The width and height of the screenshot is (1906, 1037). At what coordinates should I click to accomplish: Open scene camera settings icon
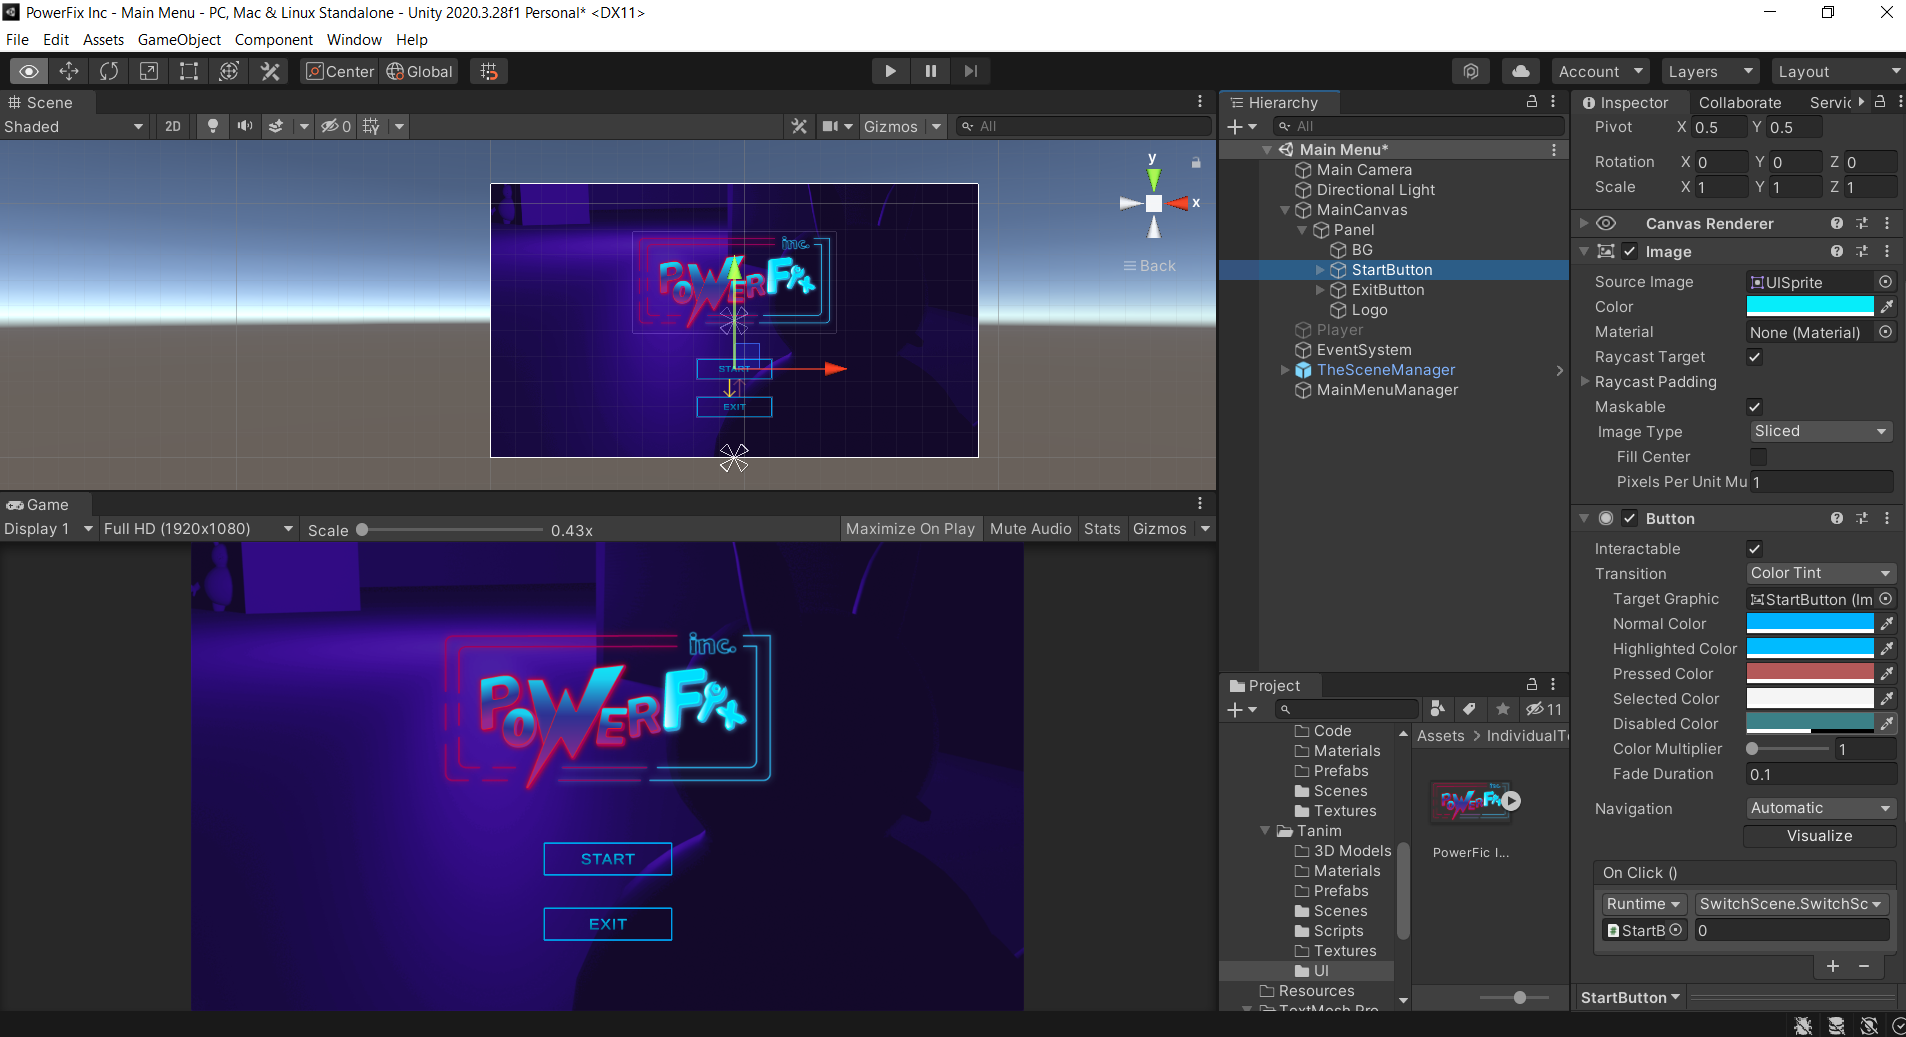(830, 126)
